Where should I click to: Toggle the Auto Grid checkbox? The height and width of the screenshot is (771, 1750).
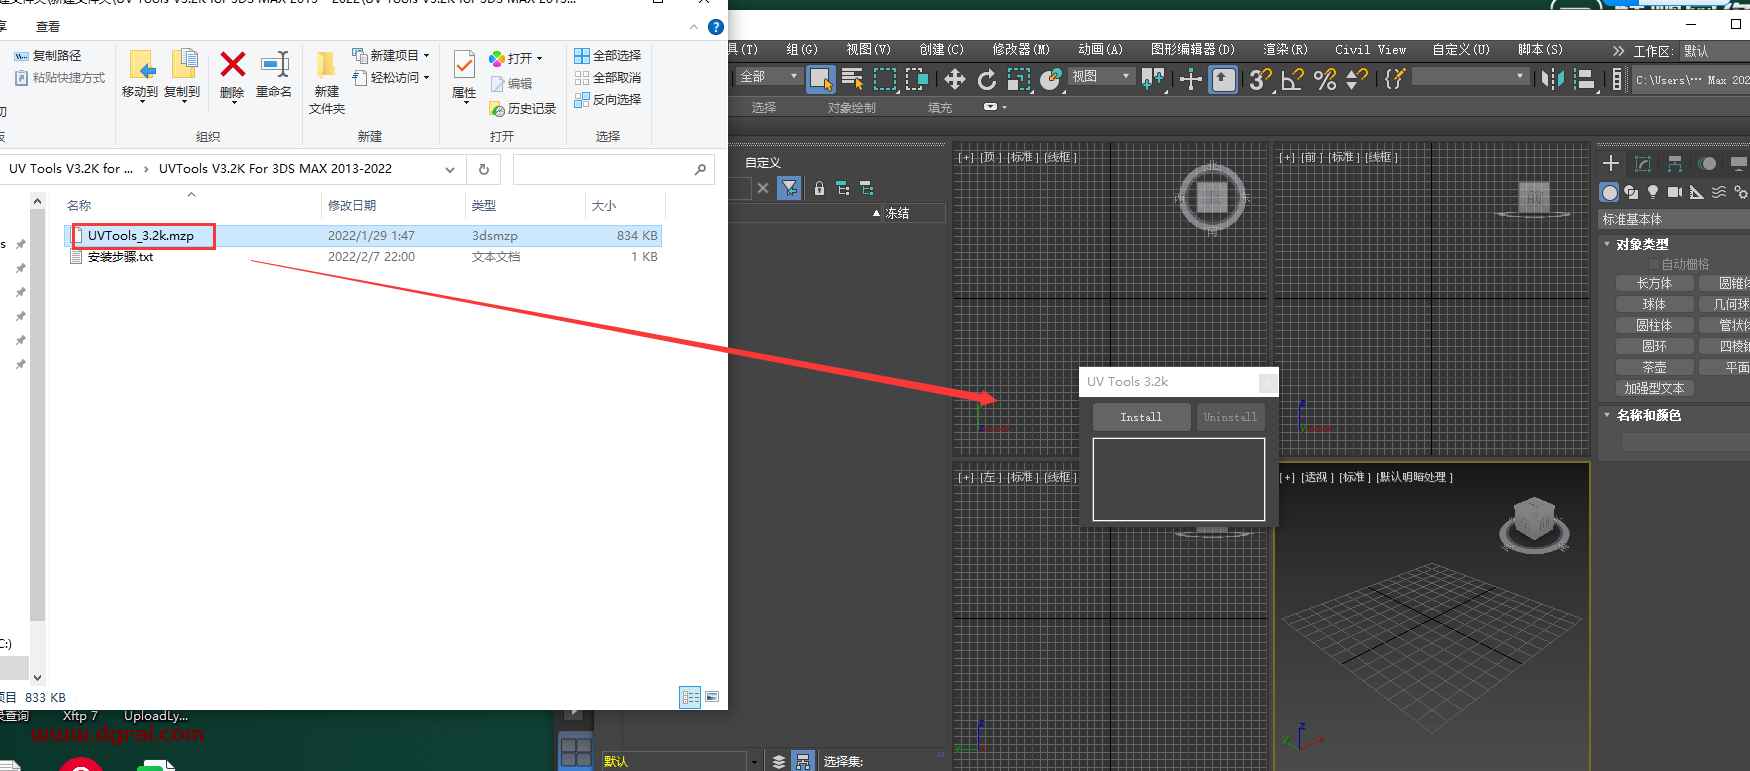[x=1654, y=264]
